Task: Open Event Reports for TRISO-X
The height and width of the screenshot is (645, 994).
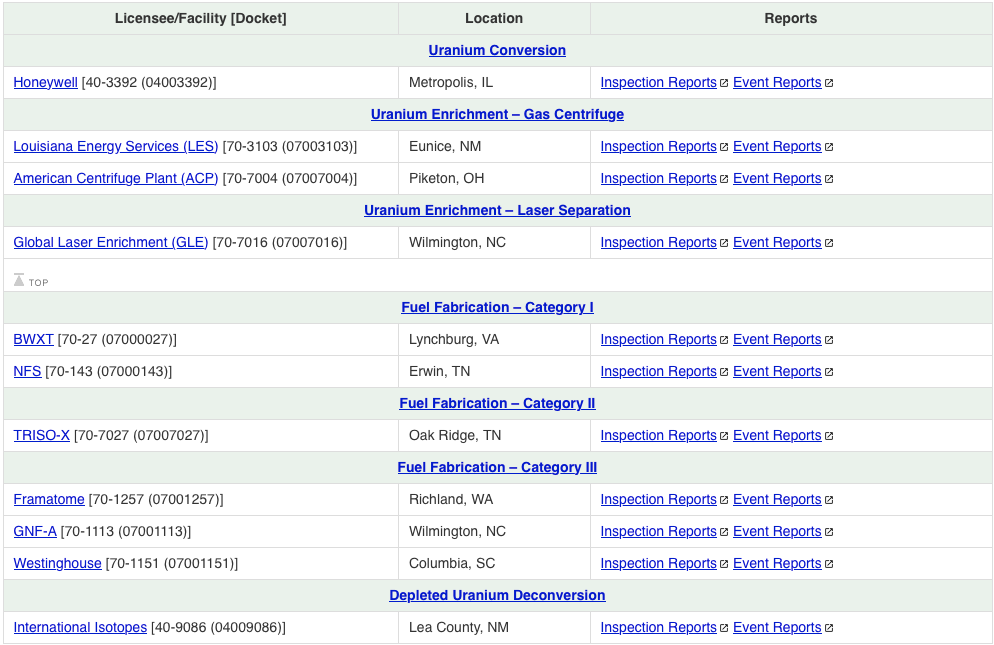Action: coord(777,435)
